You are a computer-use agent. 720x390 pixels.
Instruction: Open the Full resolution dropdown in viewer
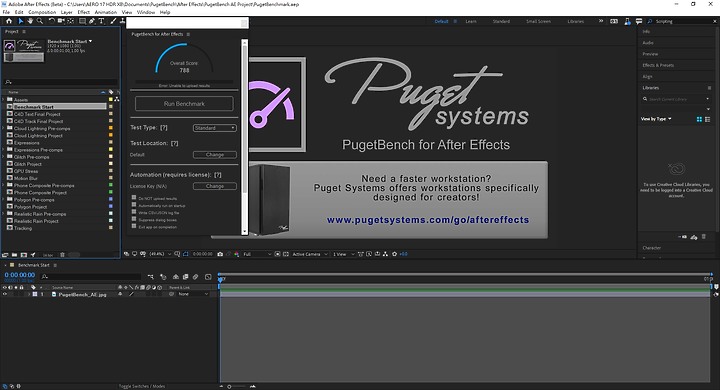click(257, 254)
